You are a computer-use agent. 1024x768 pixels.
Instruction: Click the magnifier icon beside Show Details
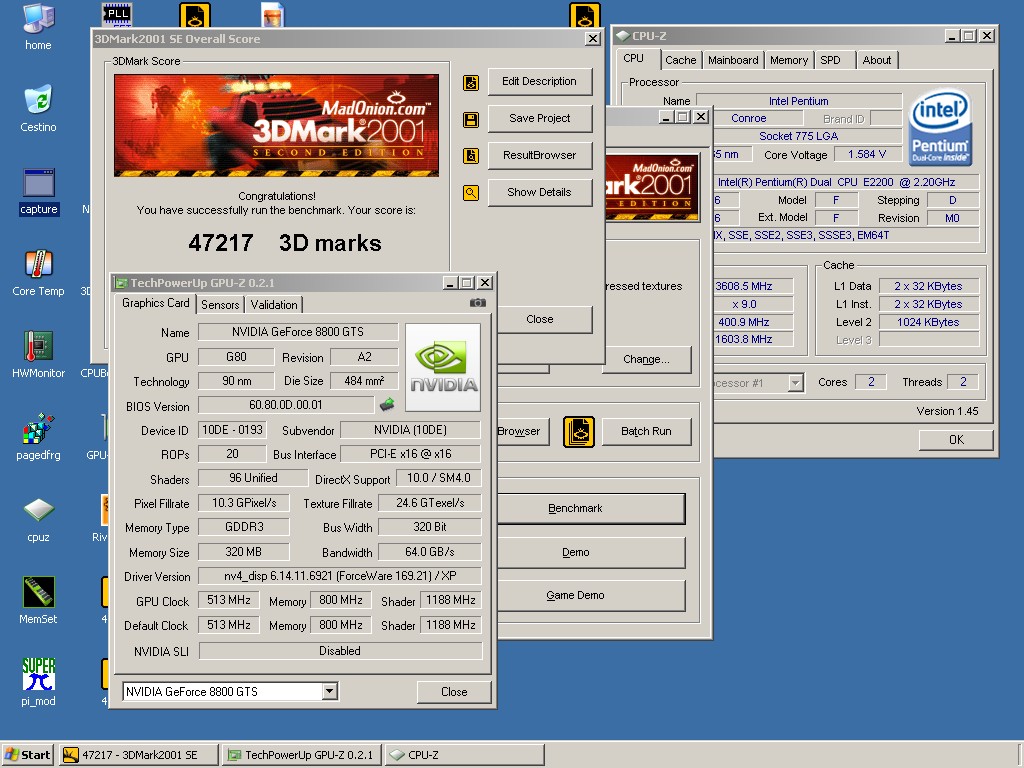[471, 193]
